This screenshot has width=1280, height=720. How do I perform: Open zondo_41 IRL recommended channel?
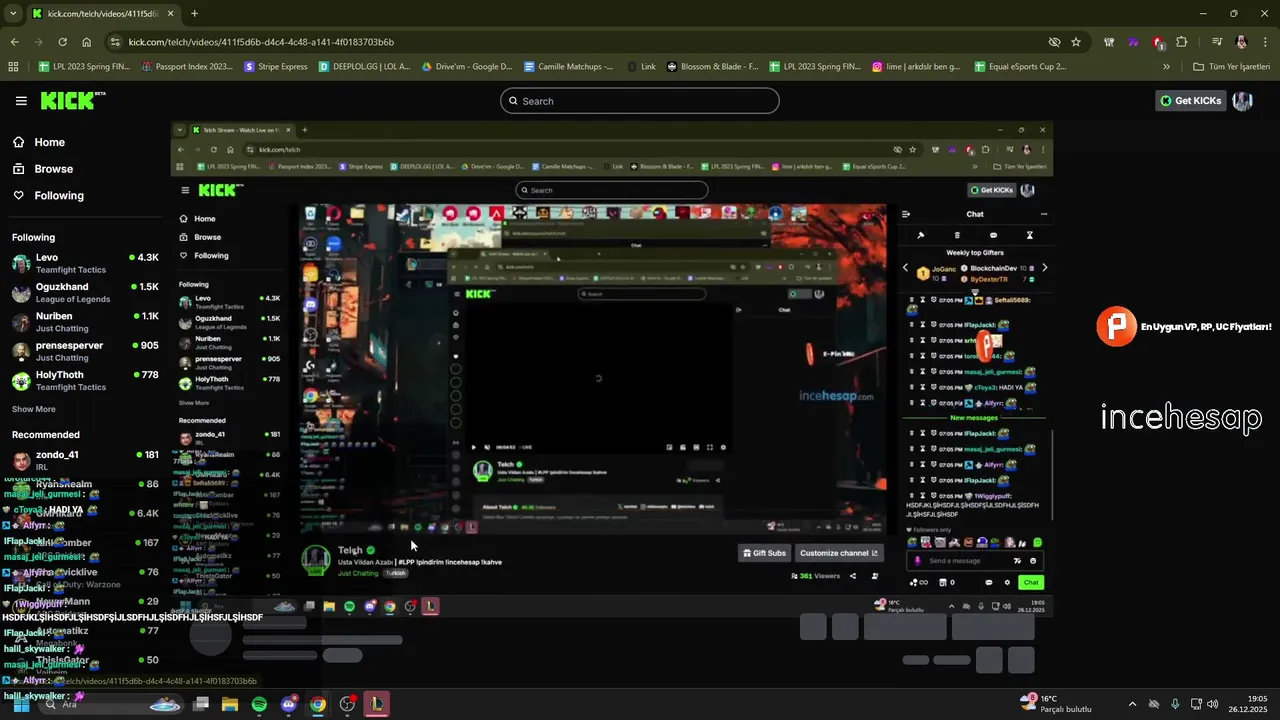coord(85,460)
